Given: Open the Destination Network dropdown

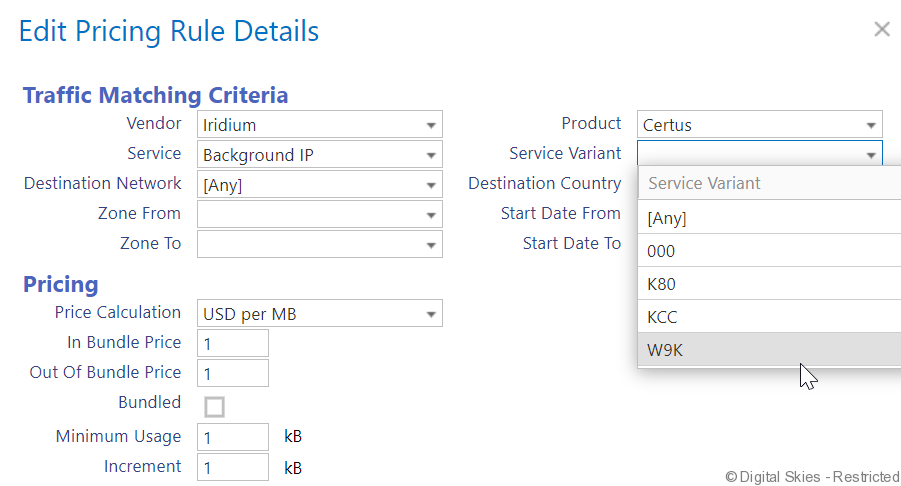Looking at the screenshot, I should tap(319, 185).
